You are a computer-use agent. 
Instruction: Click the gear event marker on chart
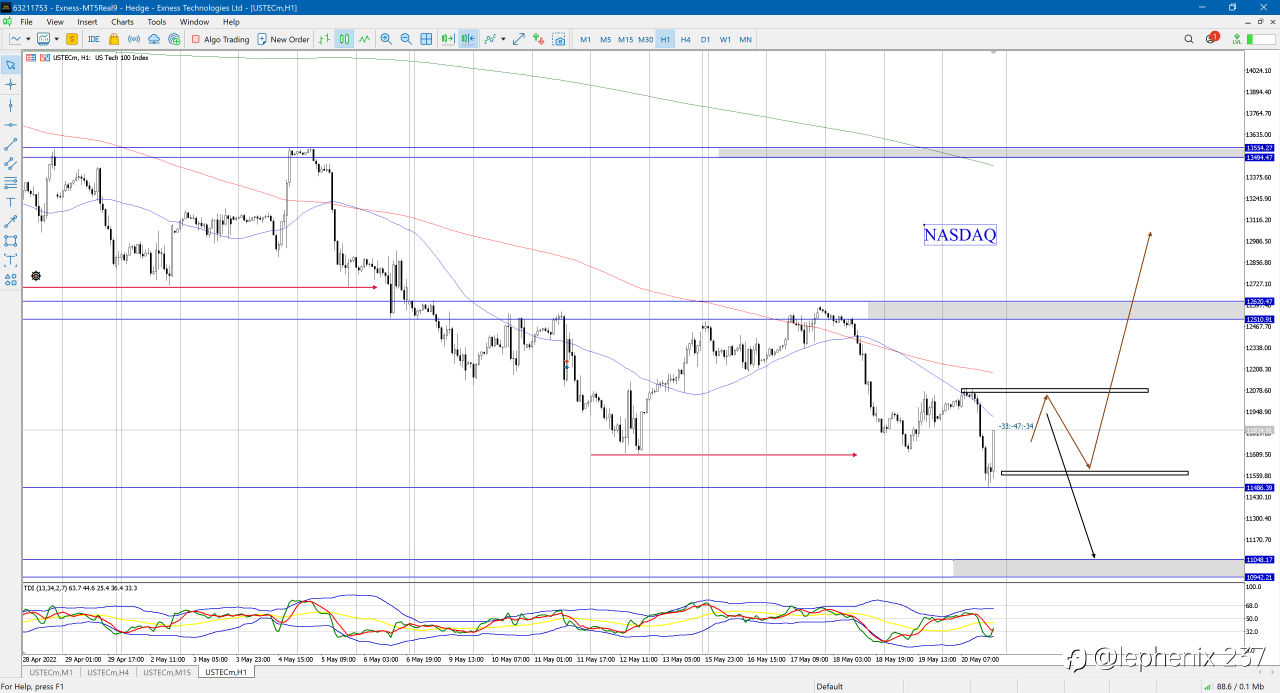pos(36,276)
